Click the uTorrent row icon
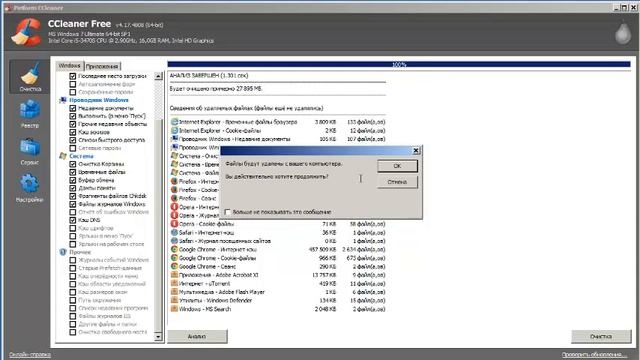This screenshot has width=640, height=360. point(174,283)
